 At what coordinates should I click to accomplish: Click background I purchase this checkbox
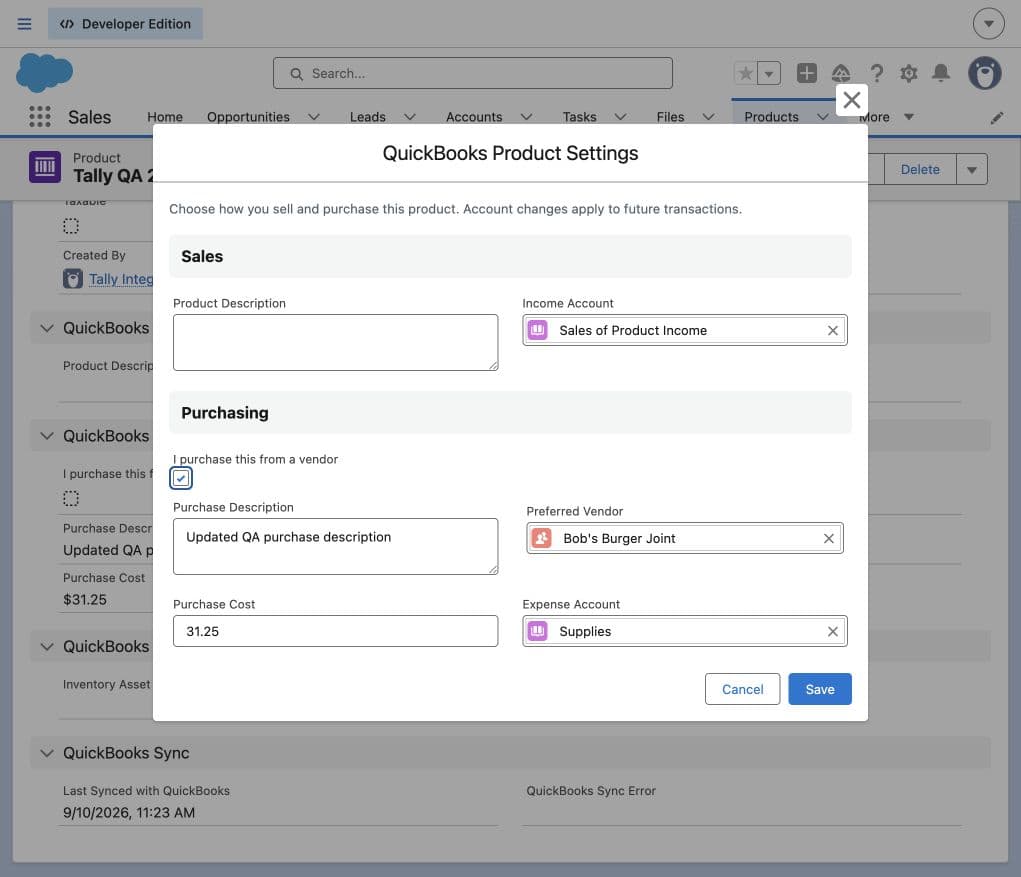[x=71, y=499]
